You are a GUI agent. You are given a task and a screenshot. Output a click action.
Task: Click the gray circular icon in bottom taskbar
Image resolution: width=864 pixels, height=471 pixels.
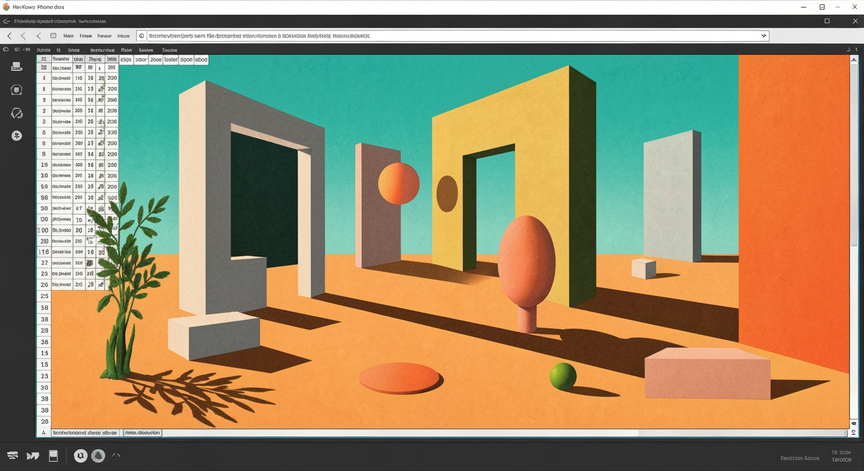[98, 456]
